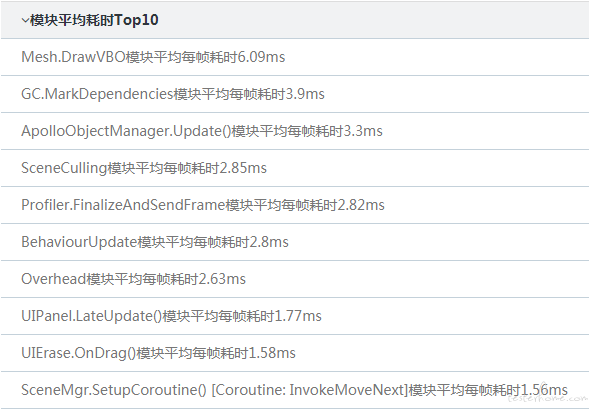Image resolution: width=589 pixels, height=410 pixels.
Task: Click SceneMgr.SetupCoroutine() InvokeMoveNext row
Action: pos(294,390)
